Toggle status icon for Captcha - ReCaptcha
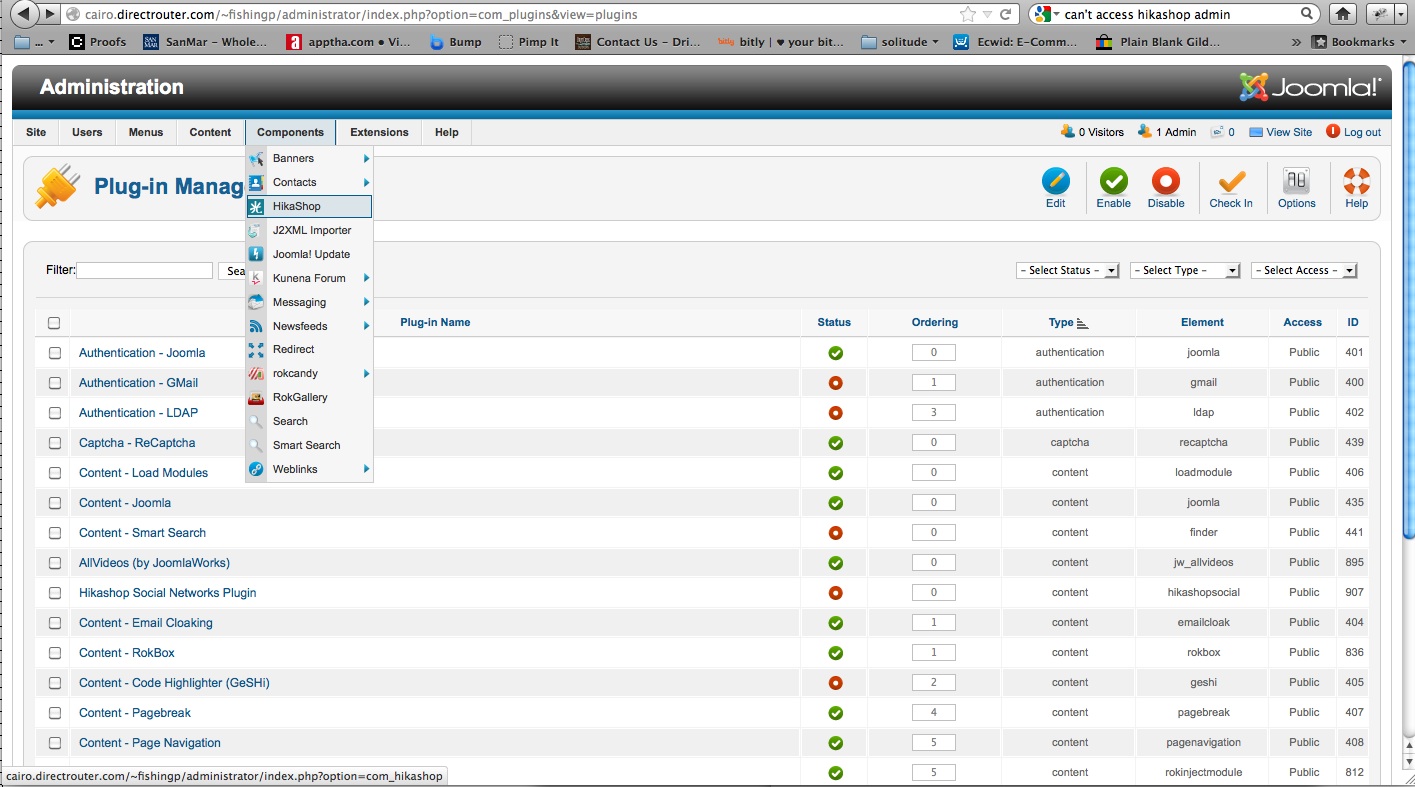The height and width of the screenshot is (787, 1415). tap(835, 443)
